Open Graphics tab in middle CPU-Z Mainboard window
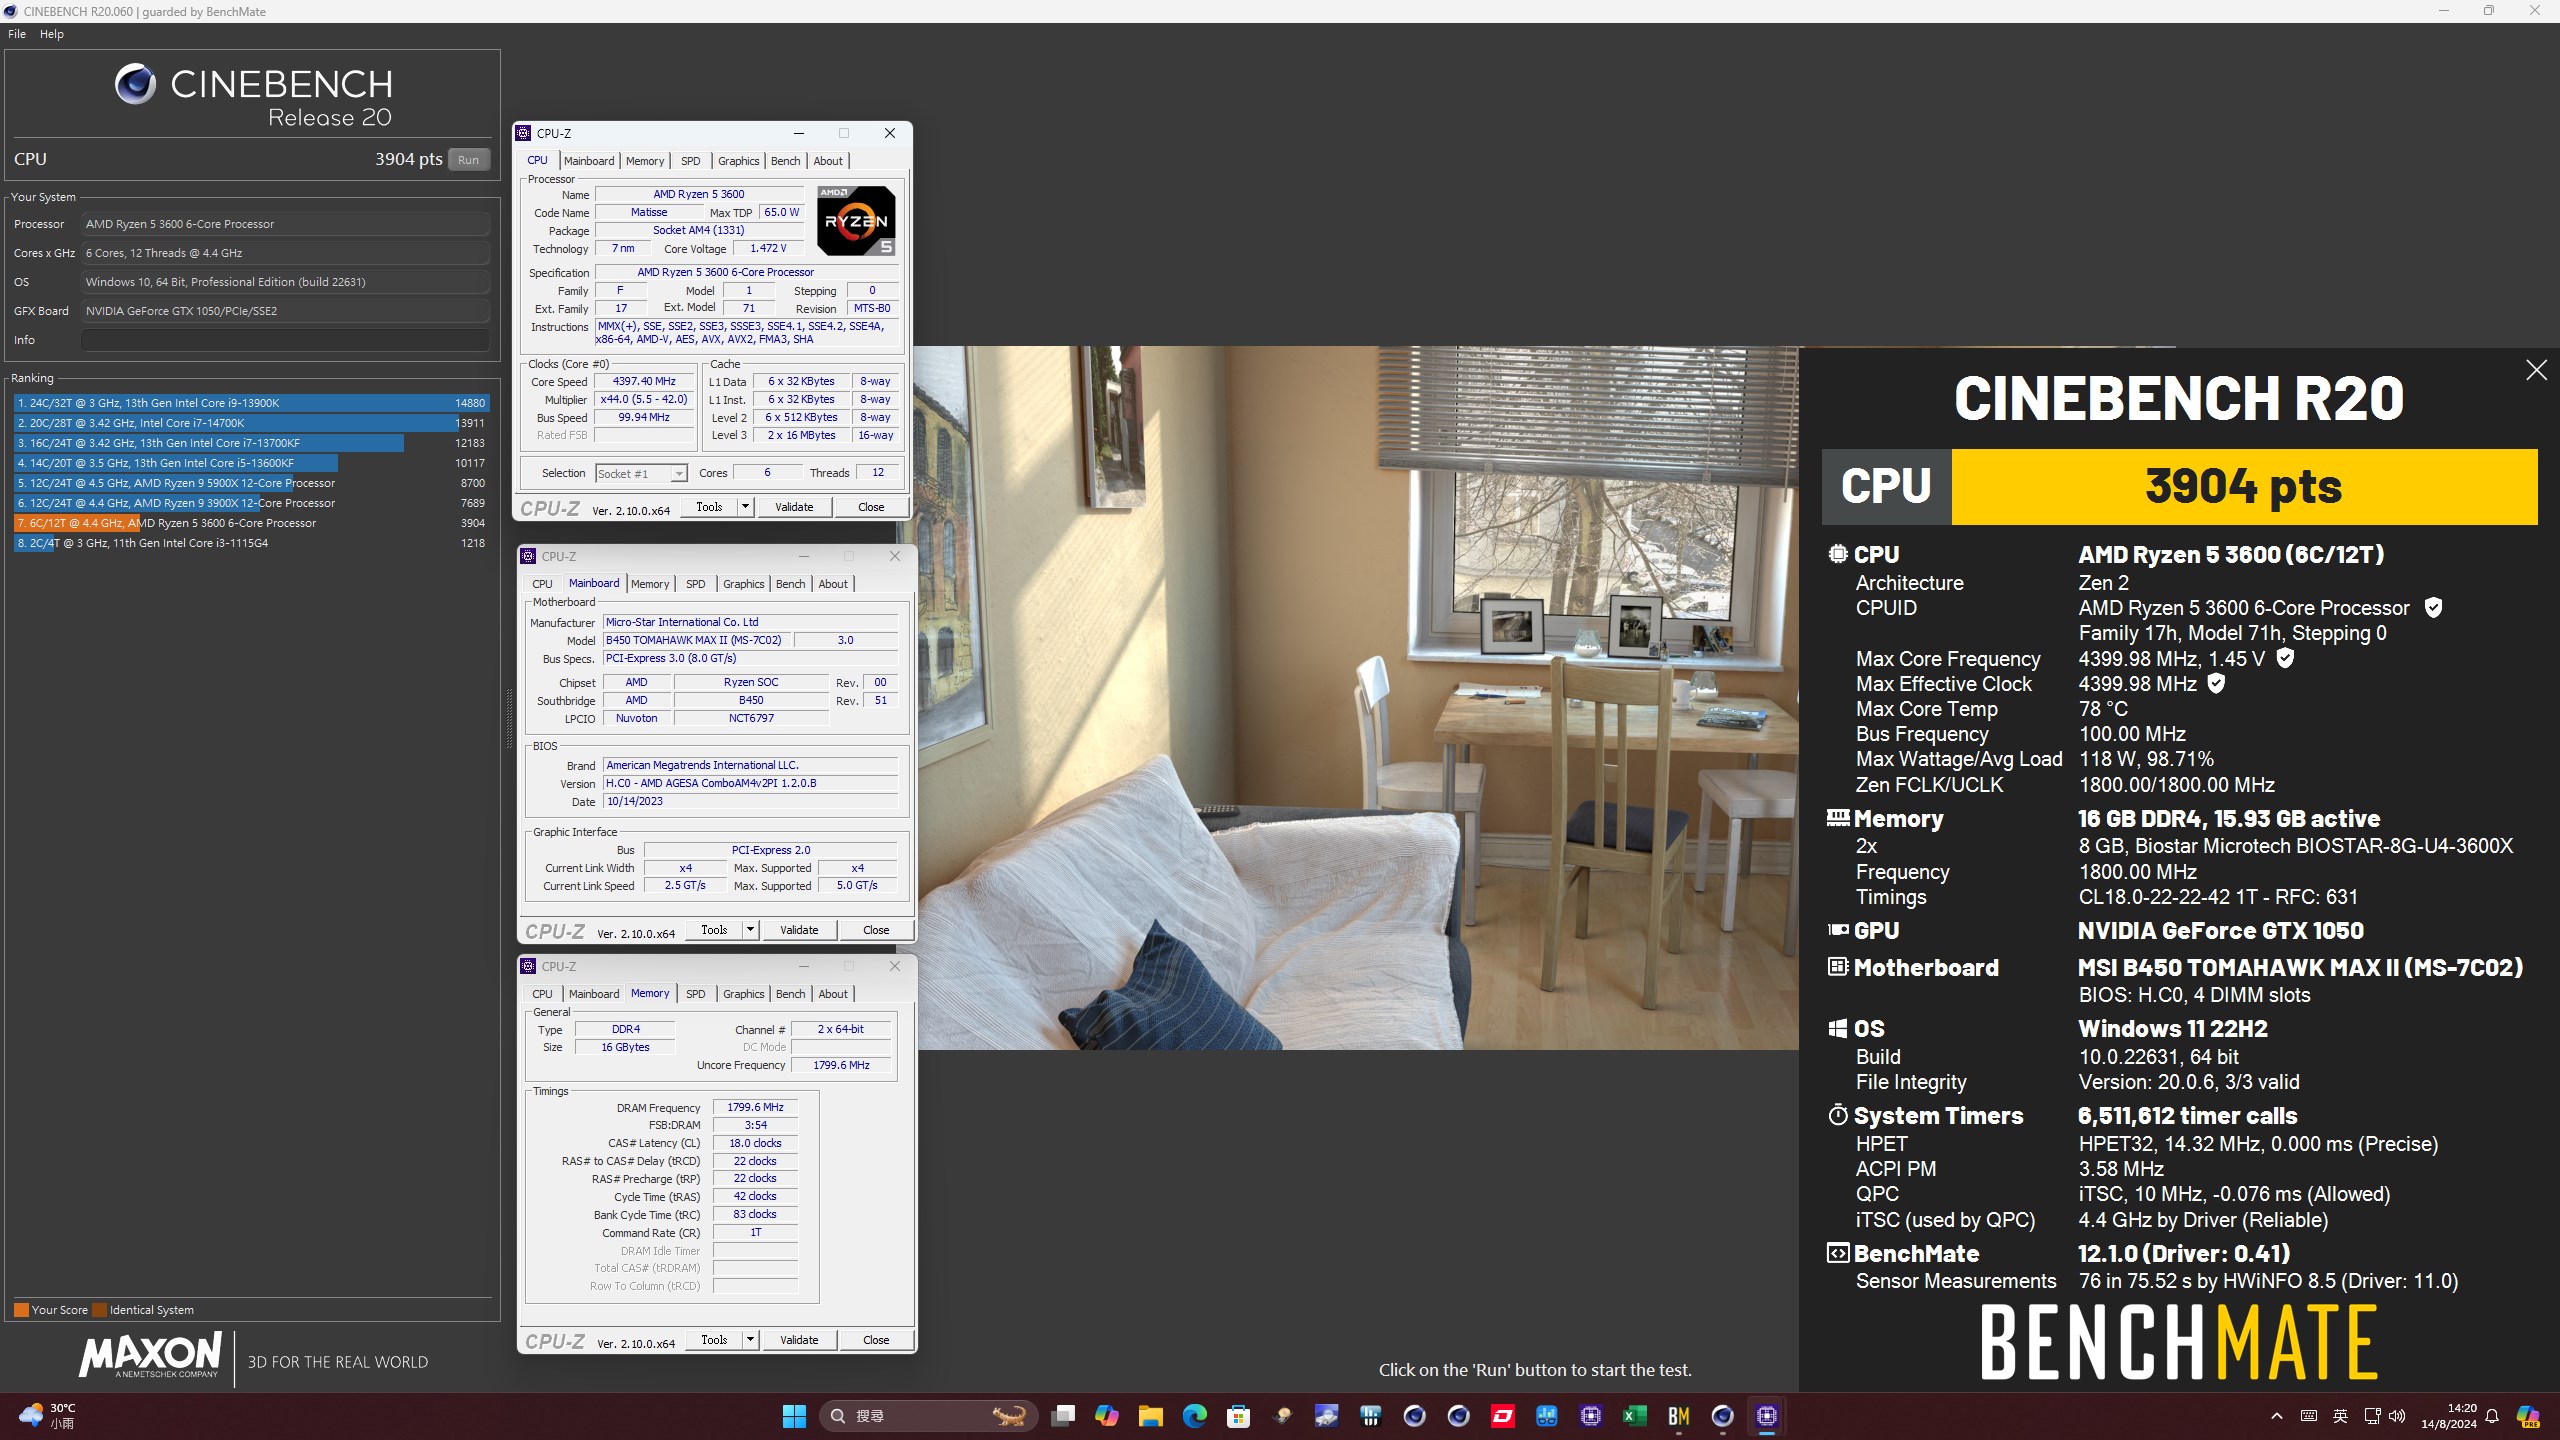The height and width of the screenshot is (1440, 2560). point(743,584)
